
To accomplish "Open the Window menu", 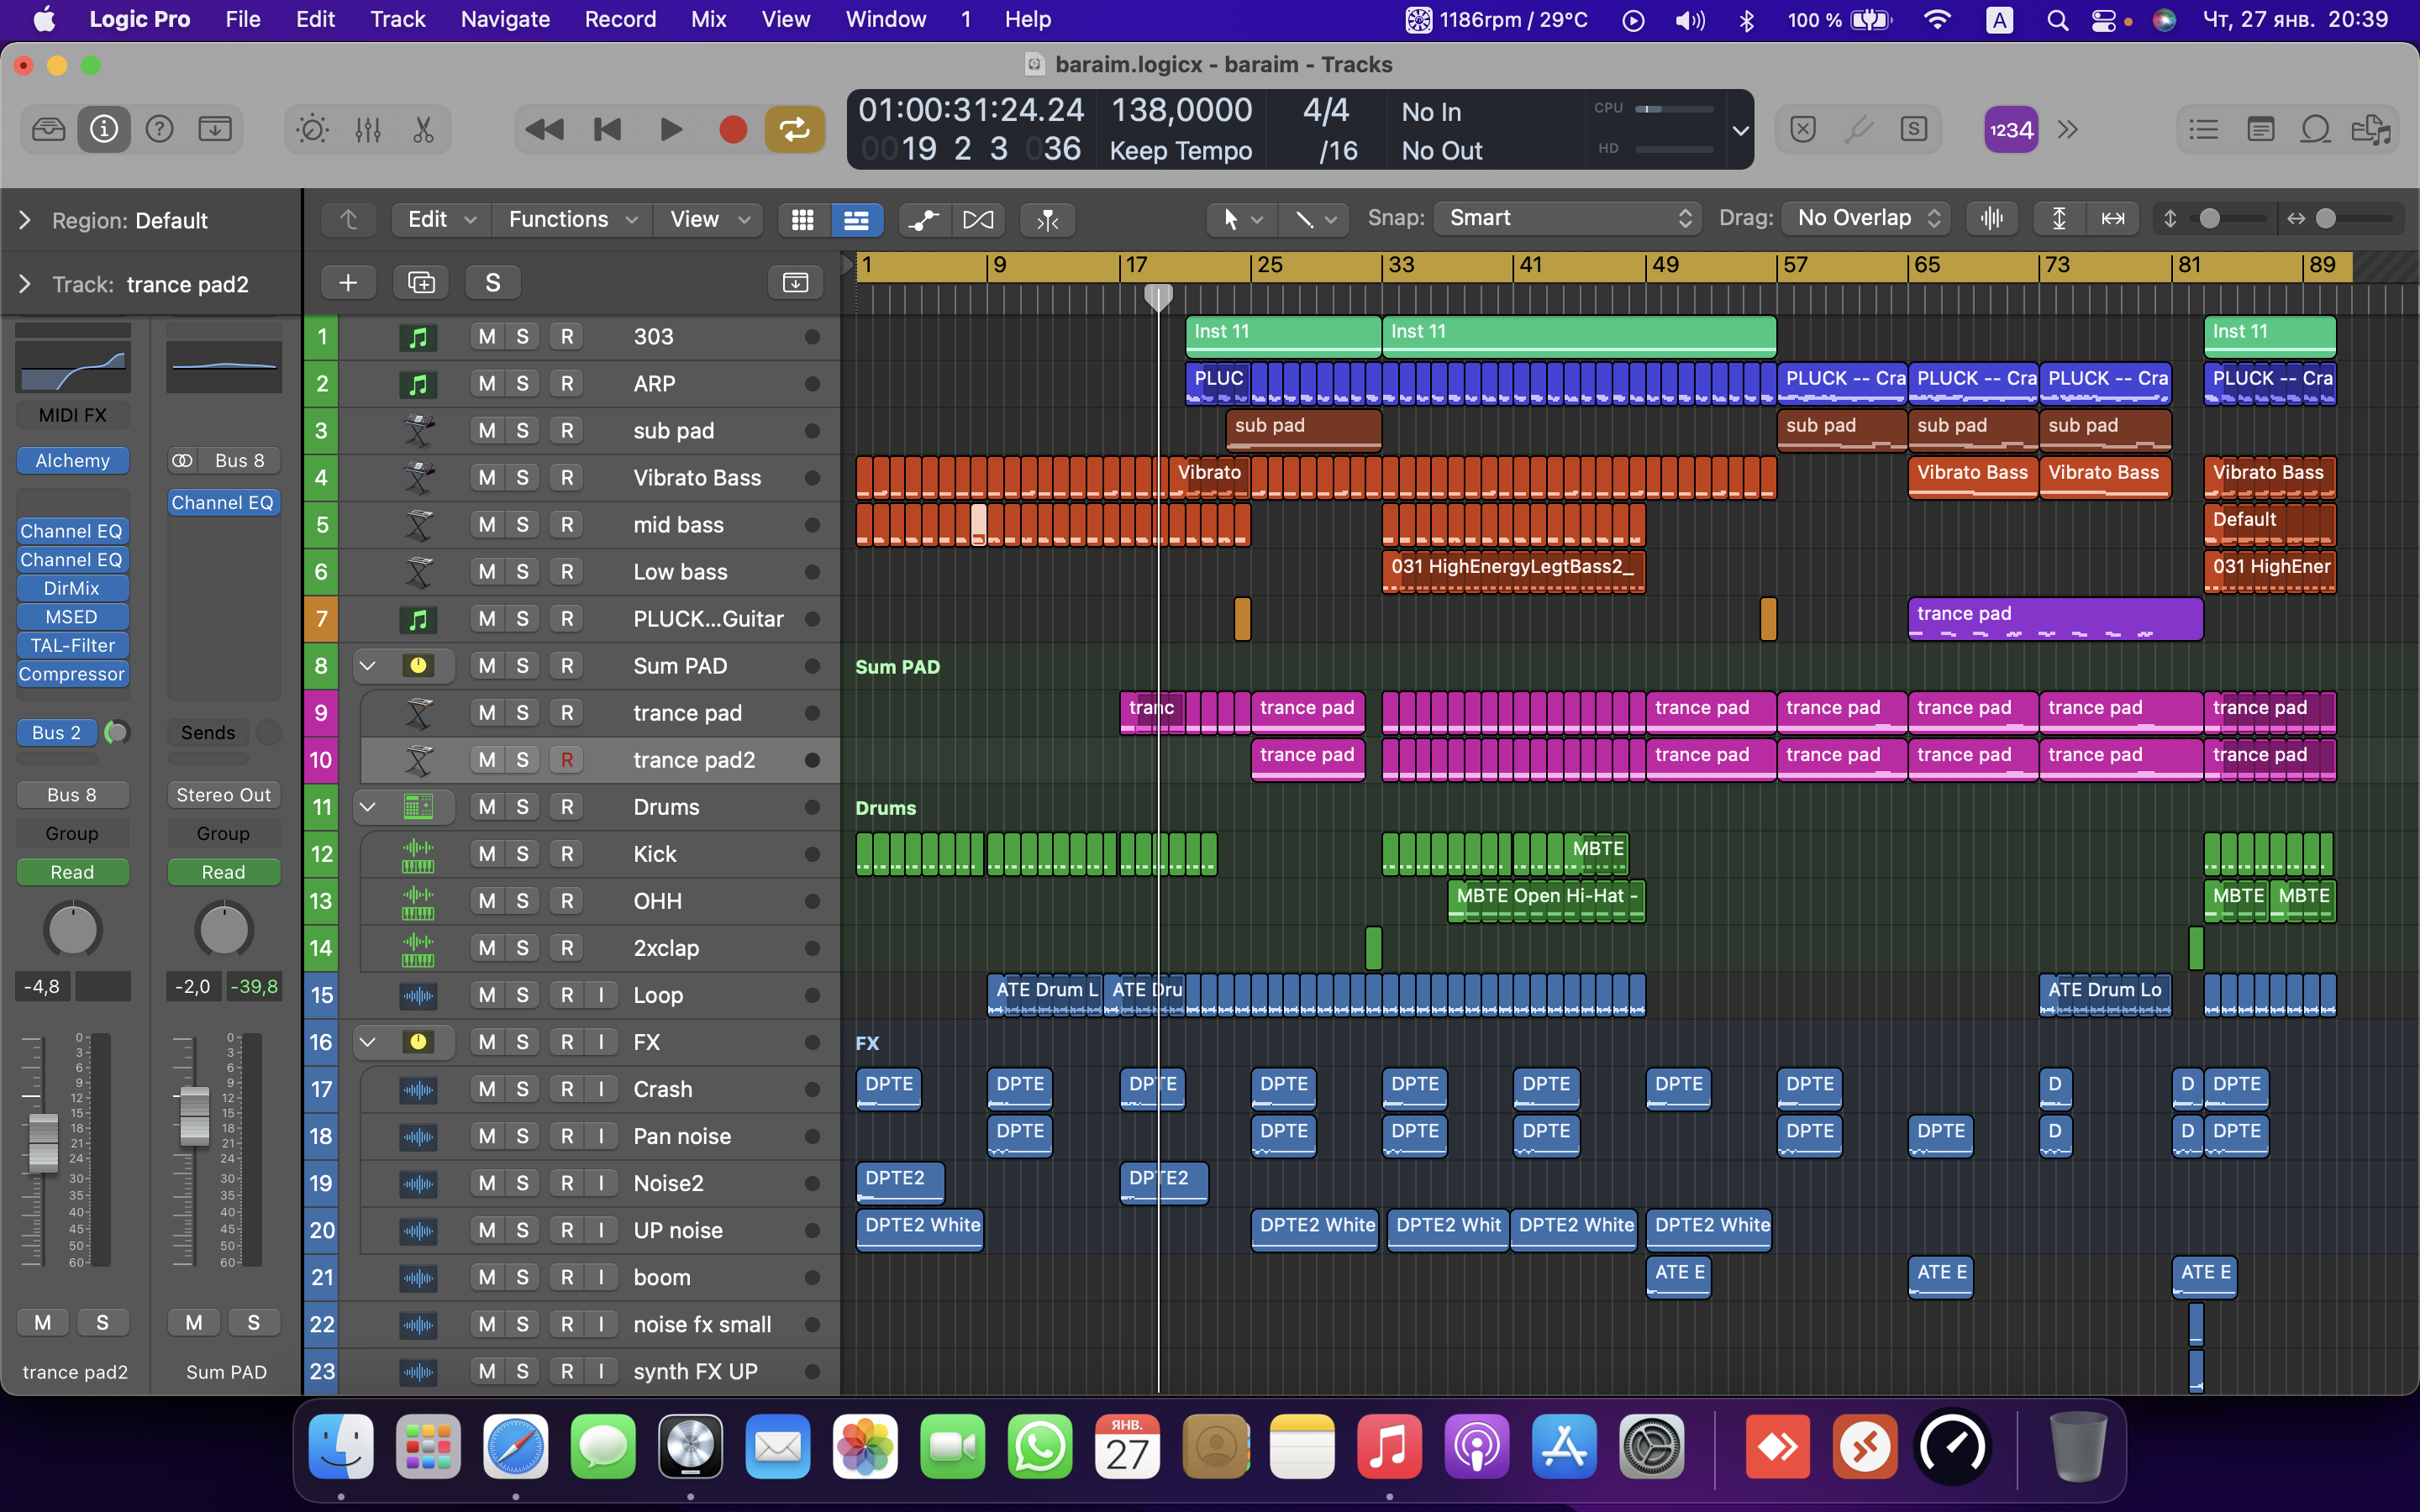I will 886,19.
